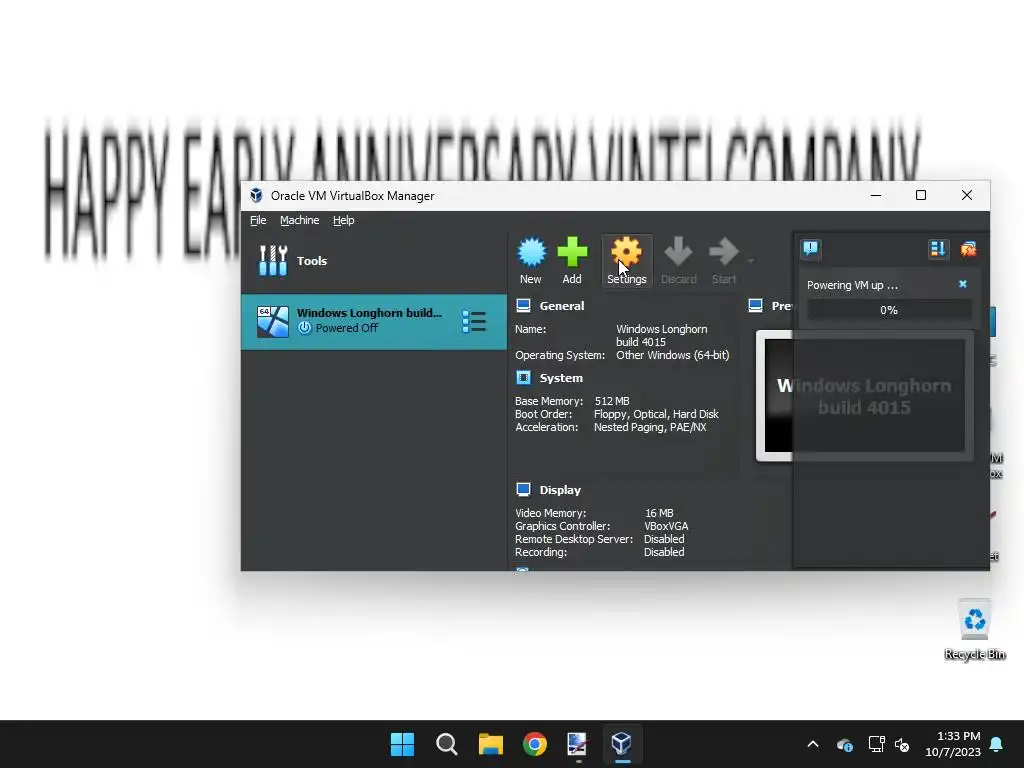Click the Display section screen icon
This screenshot has width=1024, height=768.
coord(523,489)
